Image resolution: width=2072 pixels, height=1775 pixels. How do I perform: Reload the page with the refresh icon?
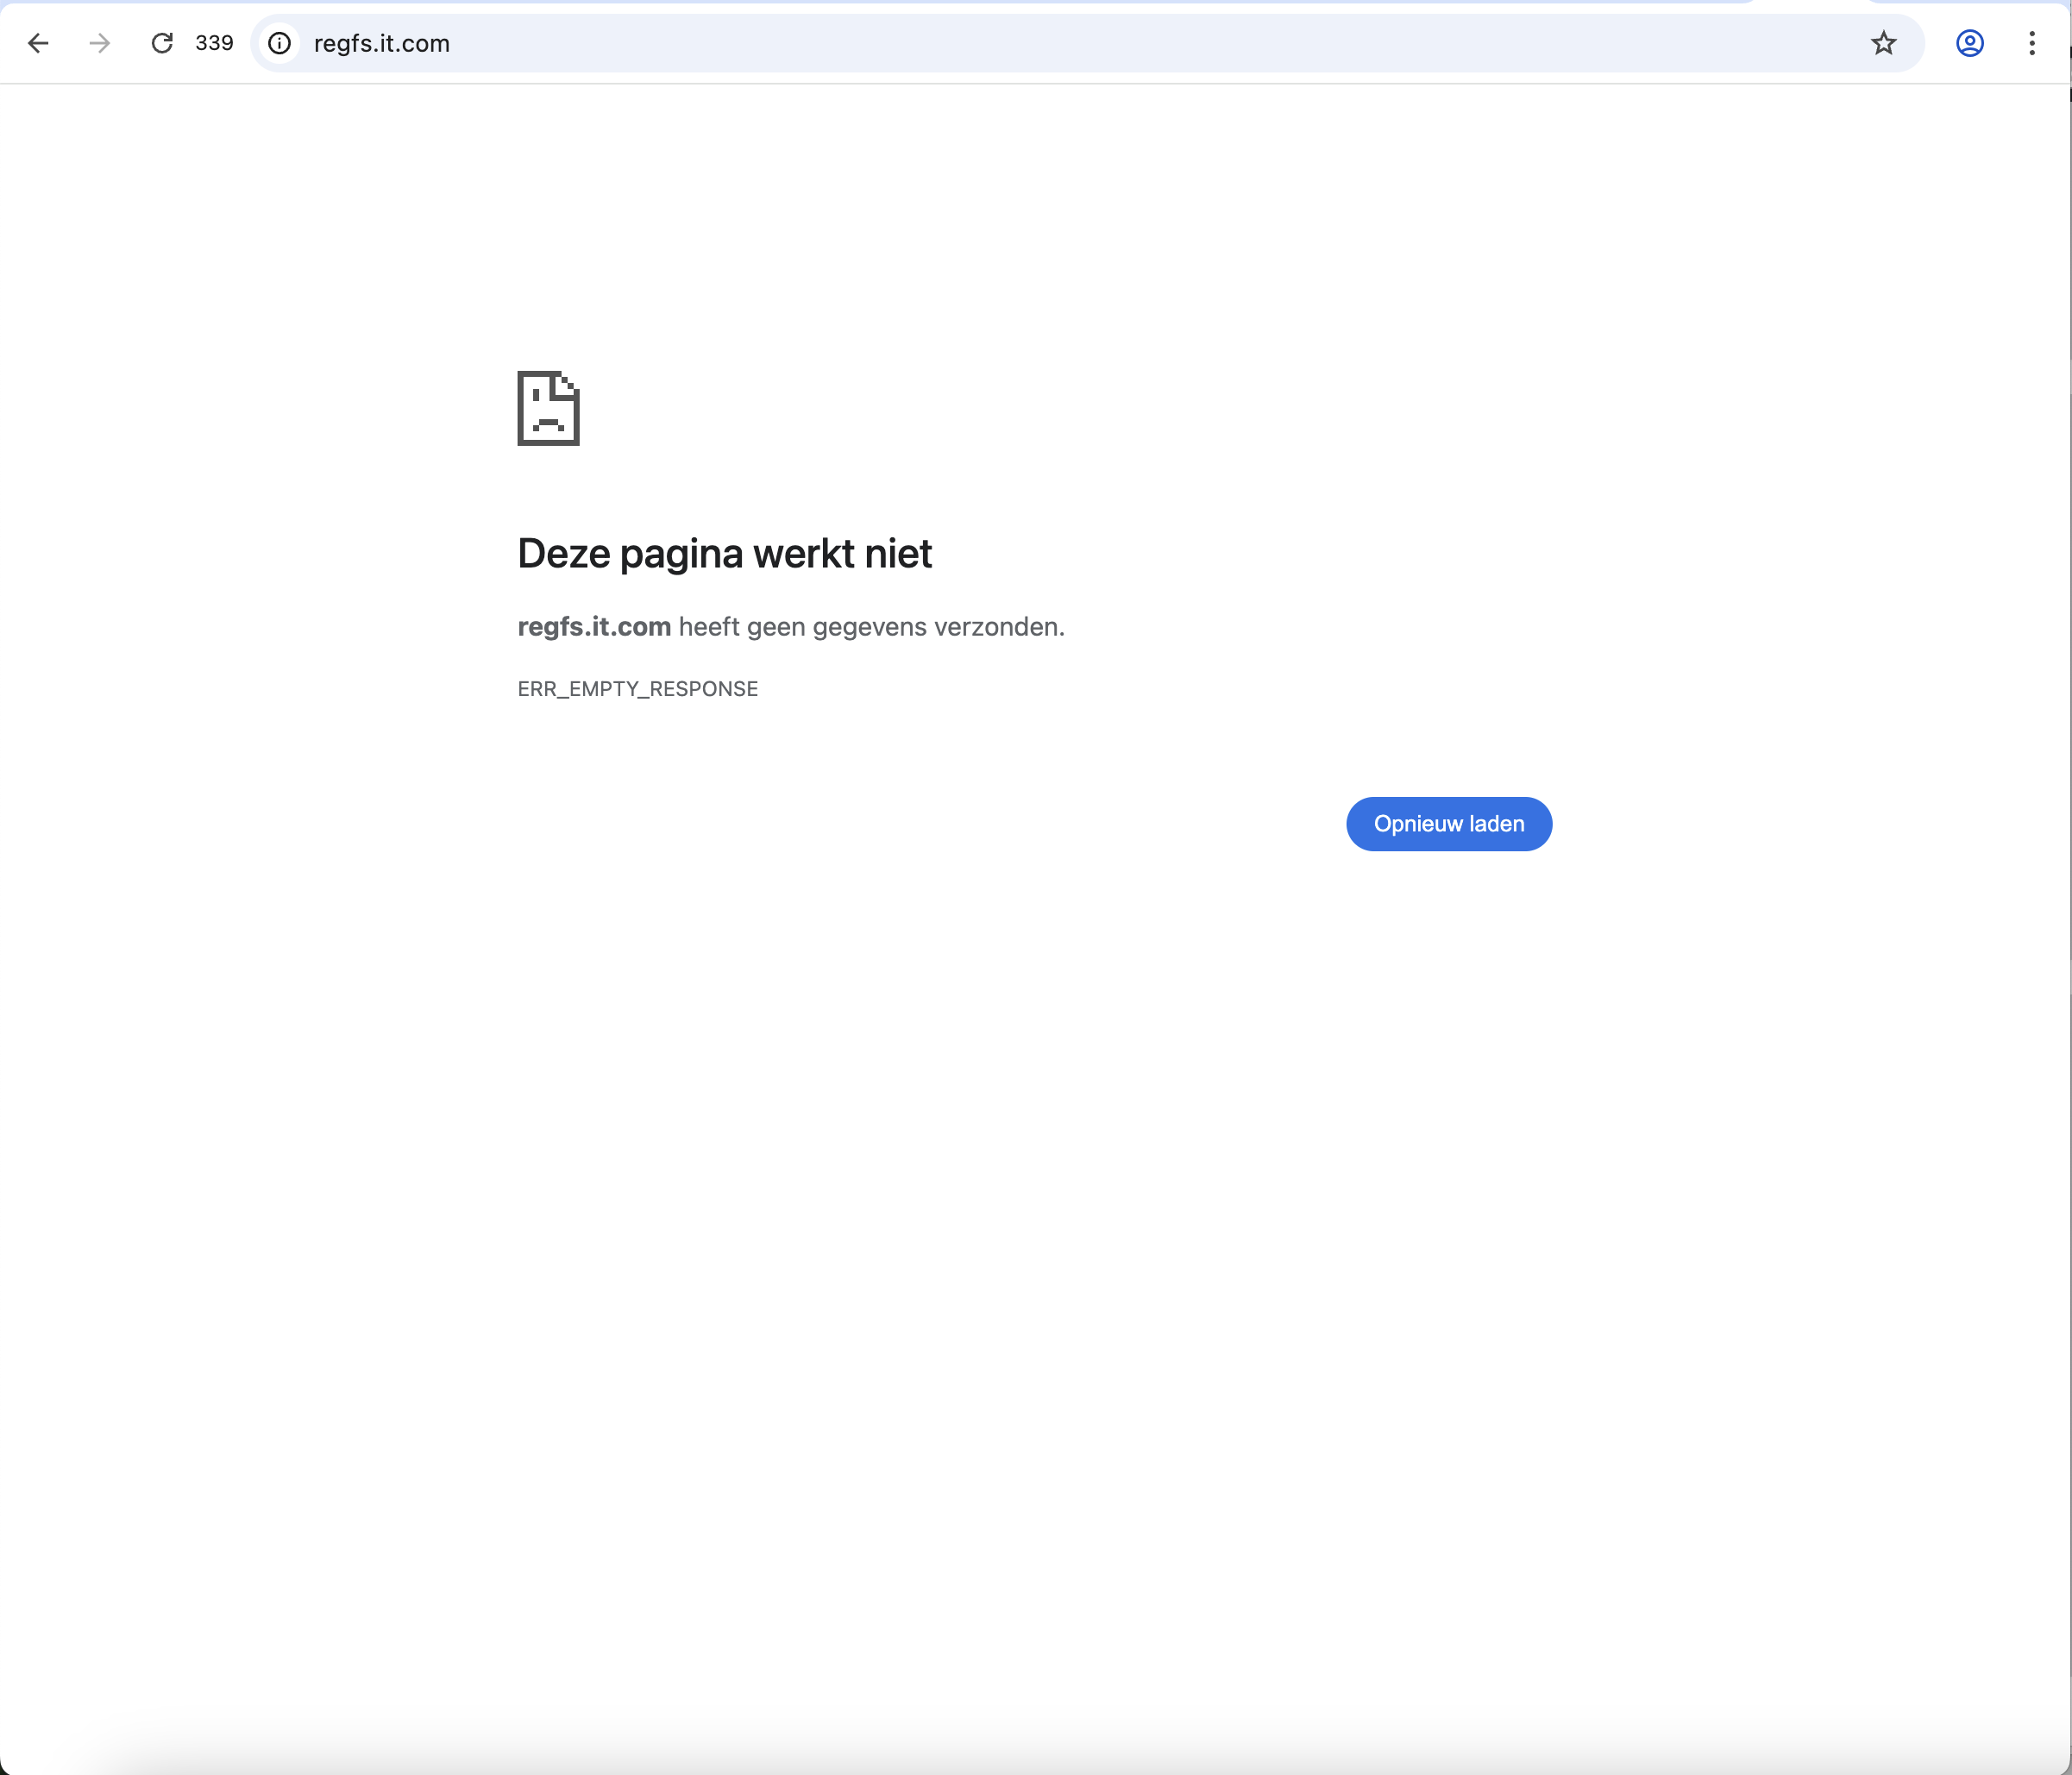click(x=162, y=43)
